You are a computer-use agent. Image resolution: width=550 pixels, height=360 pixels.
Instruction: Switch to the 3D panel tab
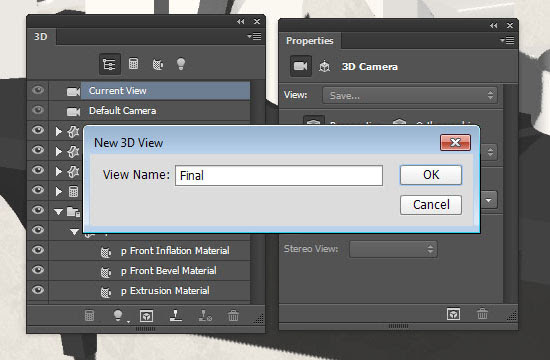[41, 37]
